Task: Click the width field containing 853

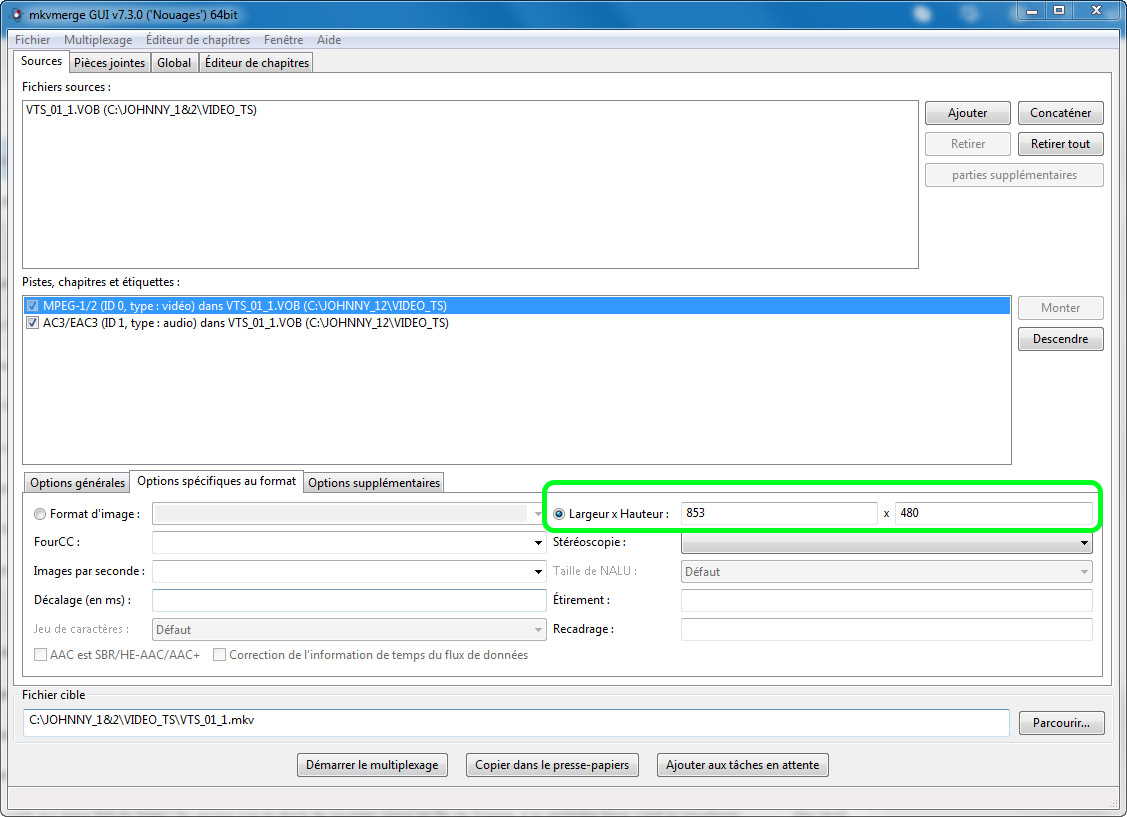Action: [x=779, y=513]
